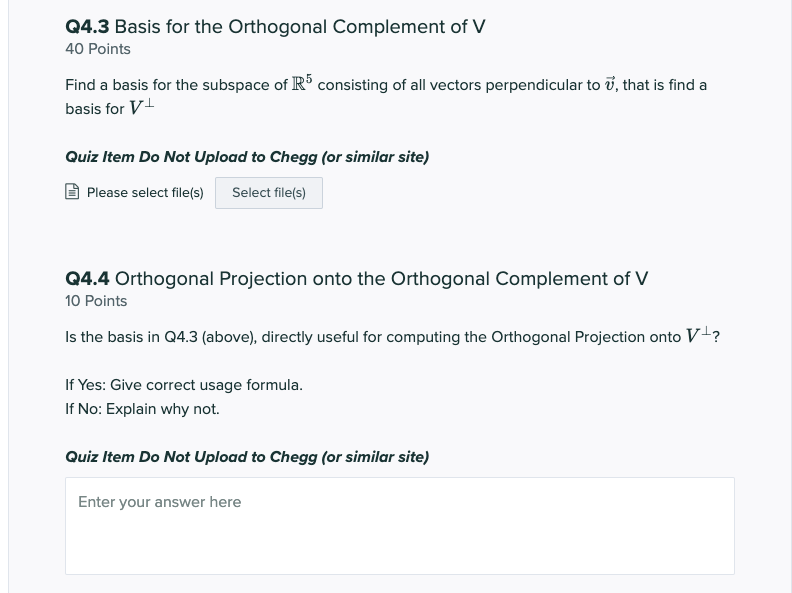Click the vector v symbol in Q4.3

(611, 84)
